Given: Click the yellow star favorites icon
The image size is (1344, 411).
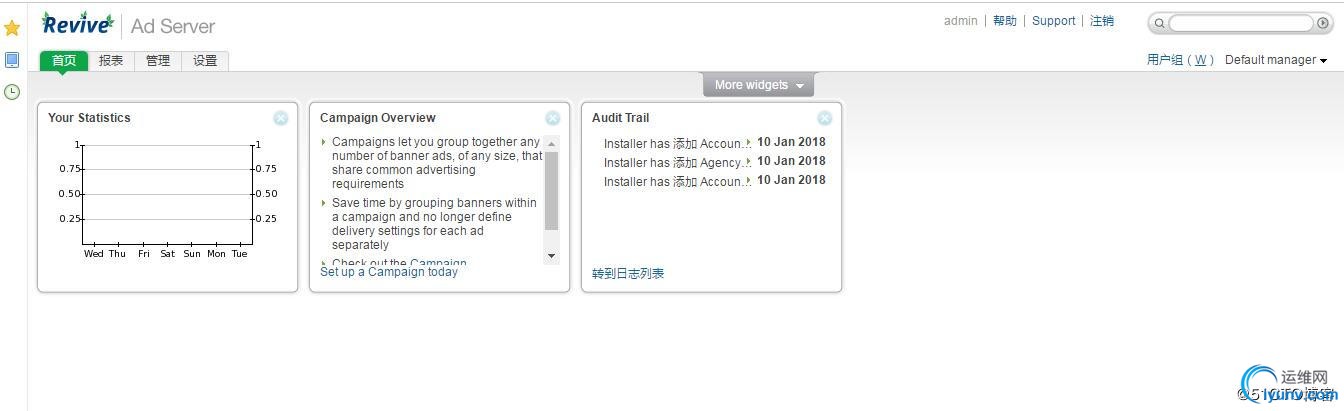Looking at the screenshot, I should tap(12, 28).
